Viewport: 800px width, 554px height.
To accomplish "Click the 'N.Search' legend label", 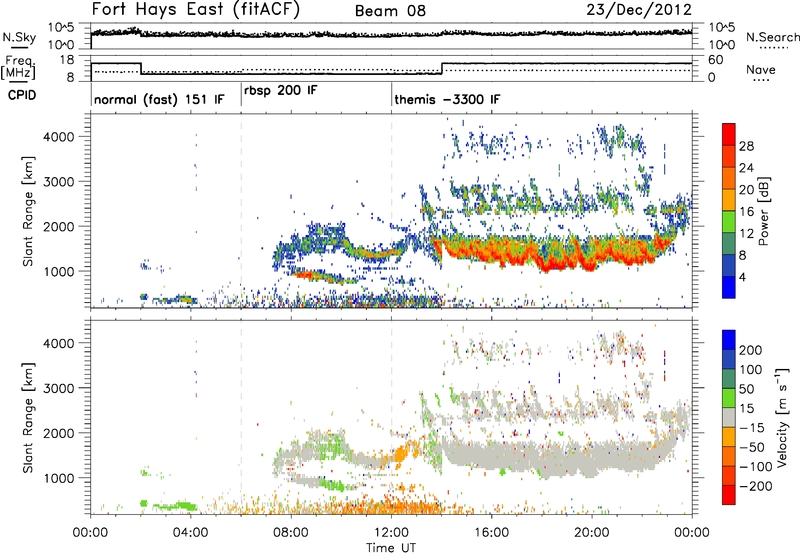I will click(x=772, y=37).
